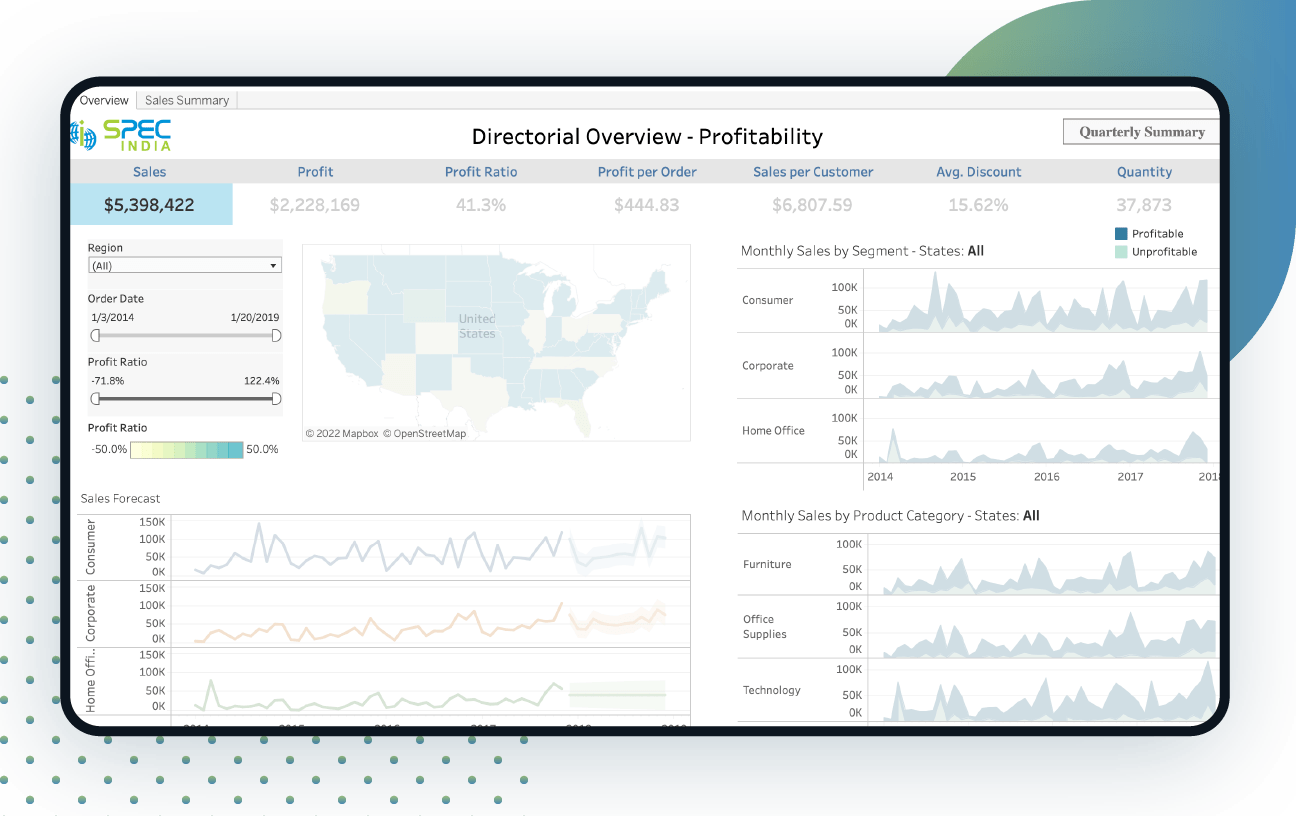Click the Home Office segment monthly sales chart

(x=1043, y=431)
